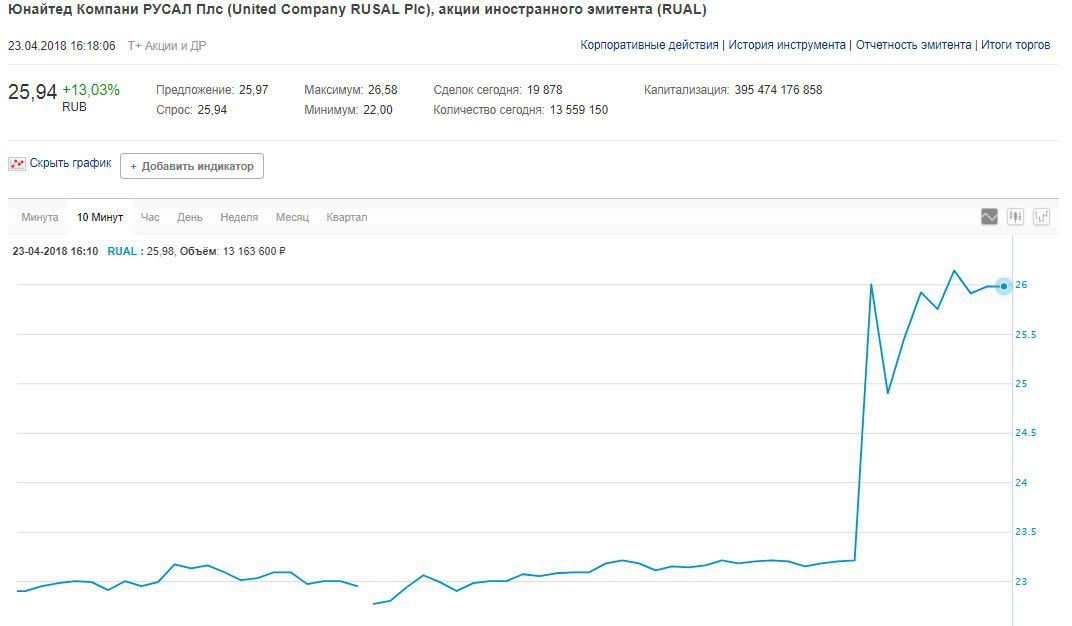
Task: Select the 10 Минут interval tab
Action: (100, 217)
